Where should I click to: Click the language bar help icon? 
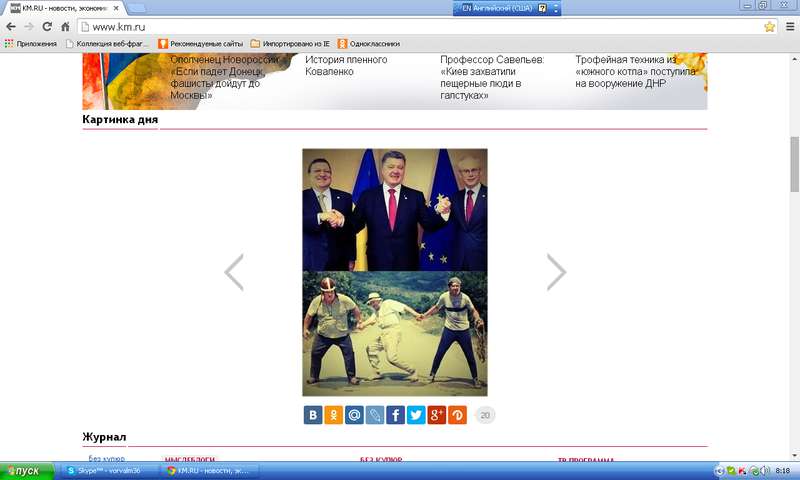(x=542, y=8)
